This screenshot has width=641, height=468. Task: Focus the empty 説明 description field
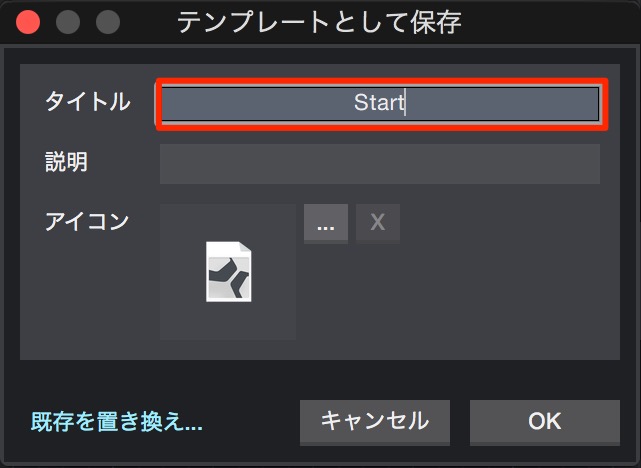click(x=380, y=164)
